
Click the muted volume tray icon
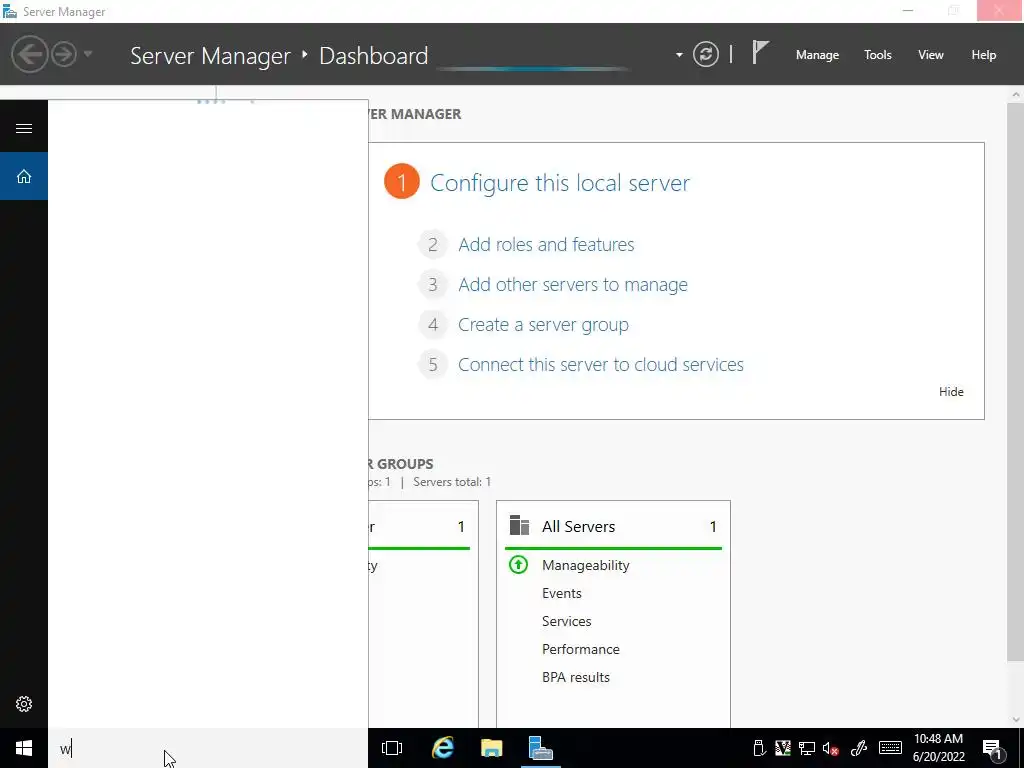pos(831,748)
